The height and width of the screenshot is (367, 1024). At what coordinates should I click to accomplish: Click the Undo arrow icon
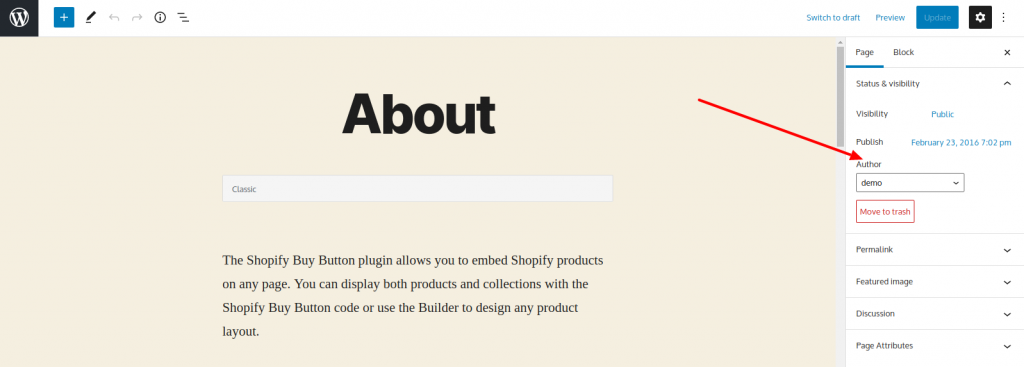[x=114, y=18]
